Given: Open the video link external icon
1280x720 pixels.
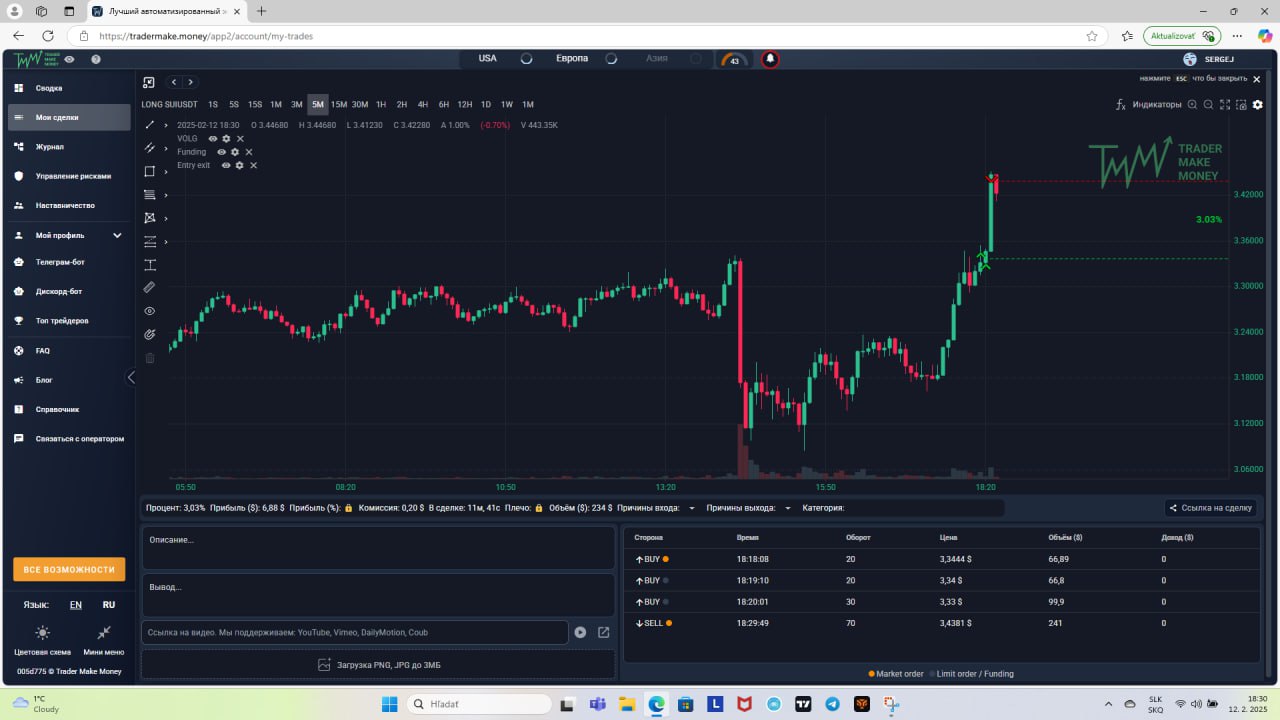Looking at the screenshot, I should [604, 632].
